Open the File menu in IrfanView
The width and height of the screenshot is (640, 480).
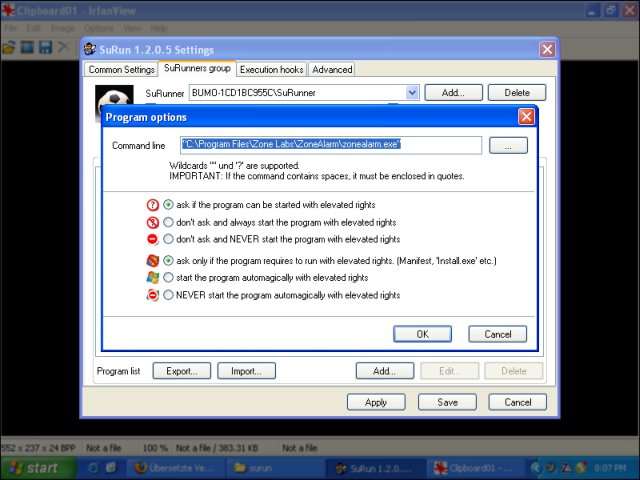pyautogui.click(x=11, y=28)
